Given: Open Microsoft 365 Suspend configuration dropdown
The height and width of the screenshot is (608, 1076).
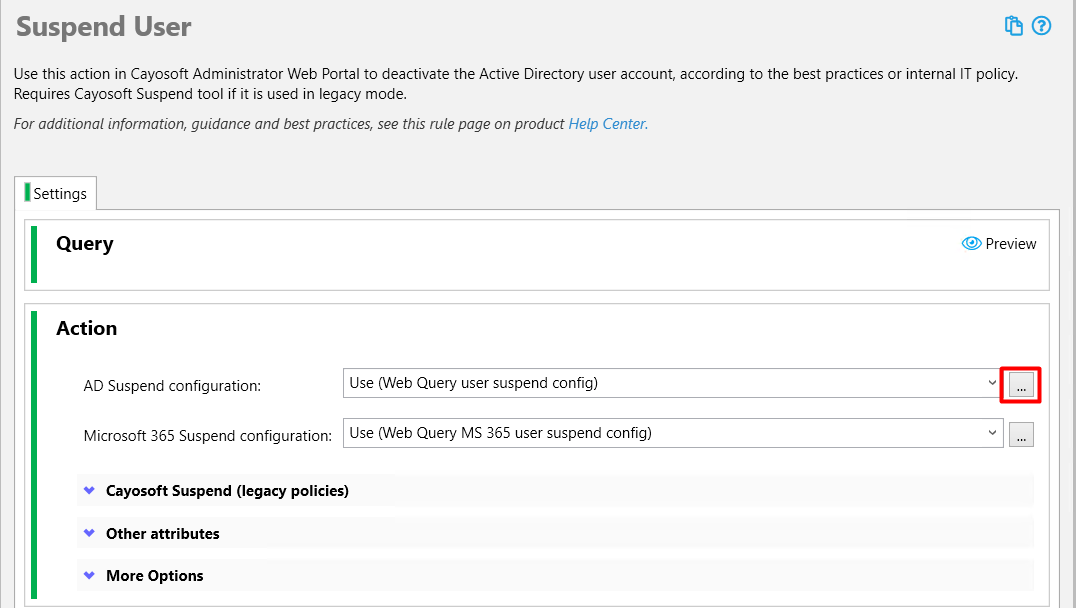Looking at the screenshot, I should click(x=672, y=433).
